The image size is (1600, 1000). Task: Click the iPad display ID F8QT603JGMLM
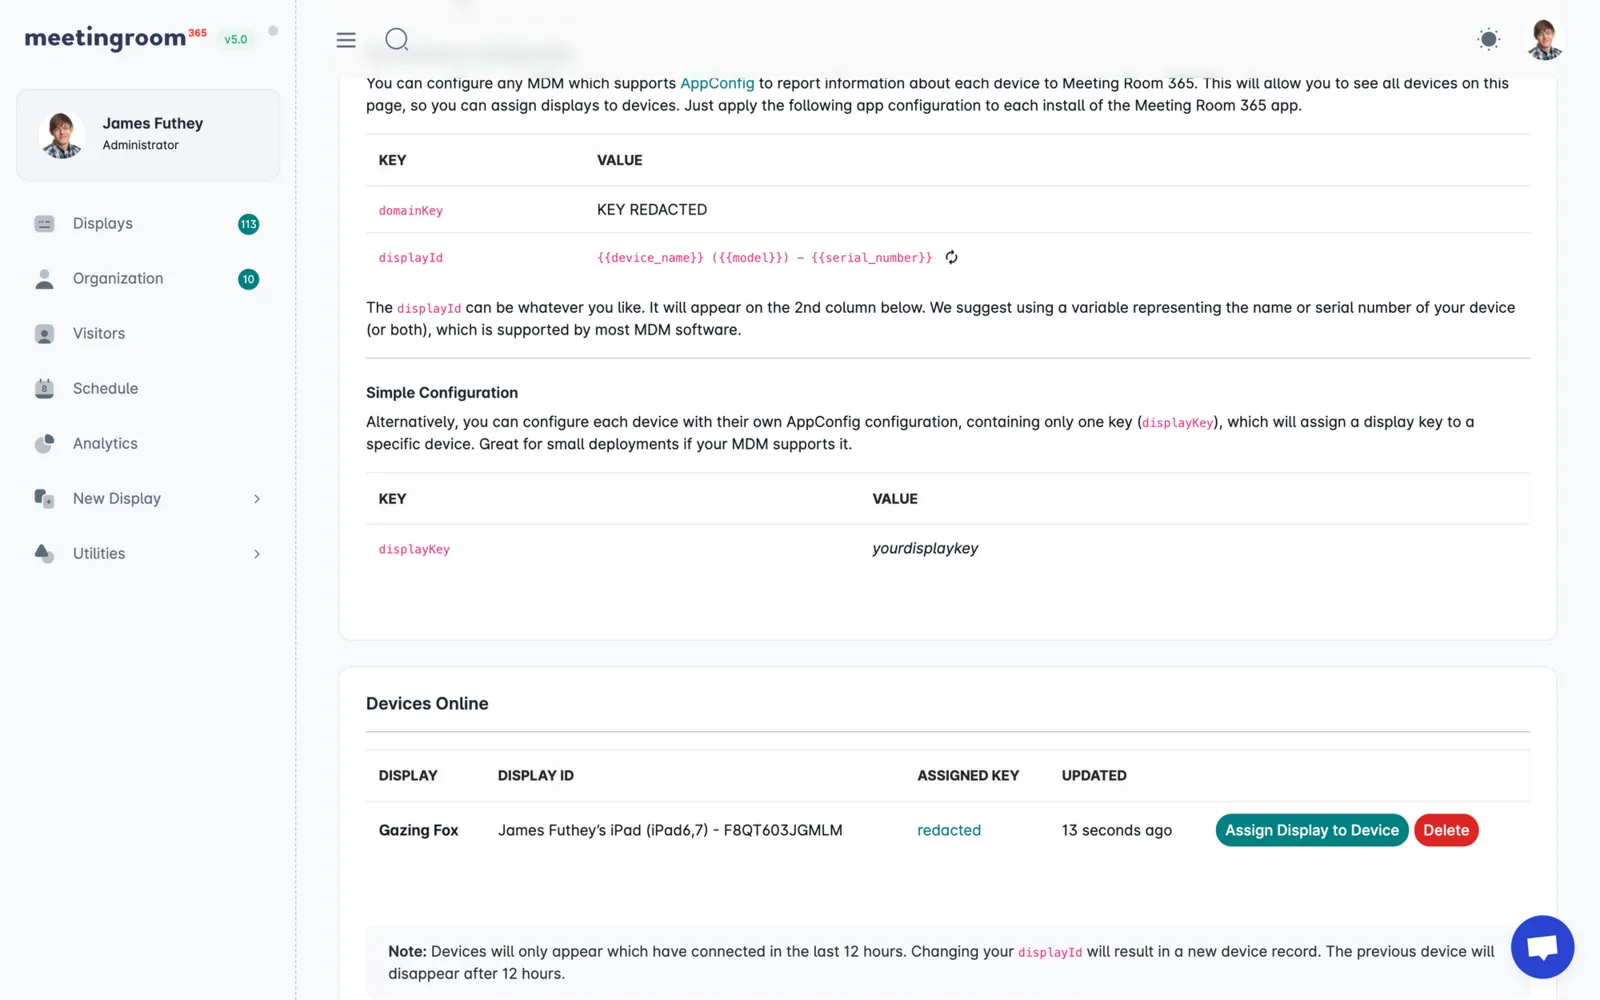[x=670, y=830]
